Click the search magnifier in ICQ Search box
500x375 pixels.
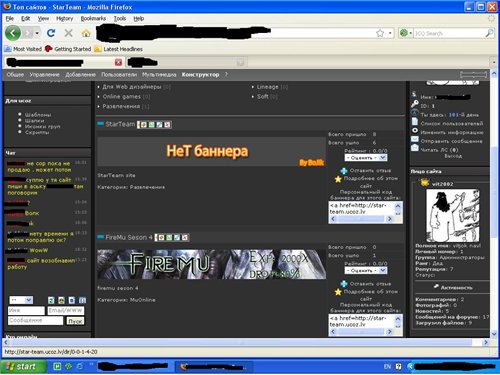[489, 33]
